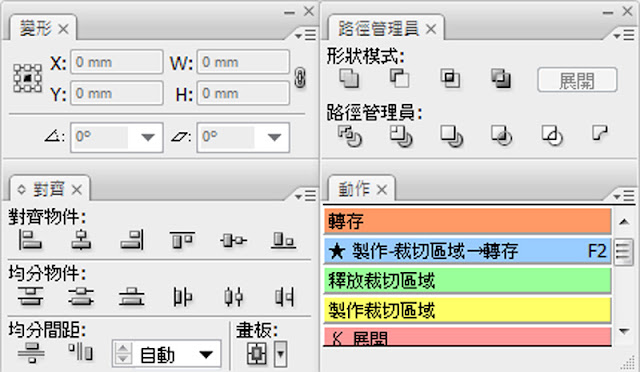Click the horizontal distribute space icon
The height and width of the screenshot is (372, 640).
81,352
